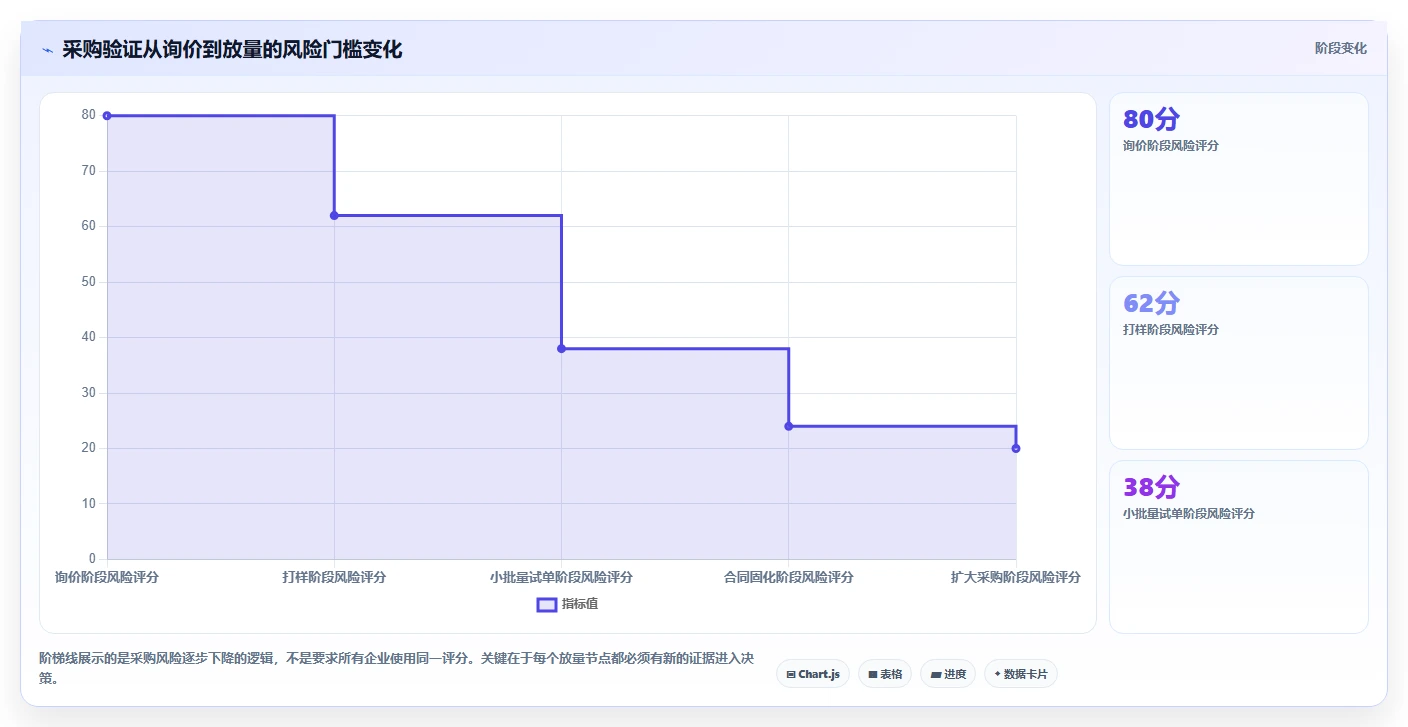The image size is (1408, 727).
Task: Click x-axis label 小批量试单阶段风险评分
Action: (x=561, y=577)
